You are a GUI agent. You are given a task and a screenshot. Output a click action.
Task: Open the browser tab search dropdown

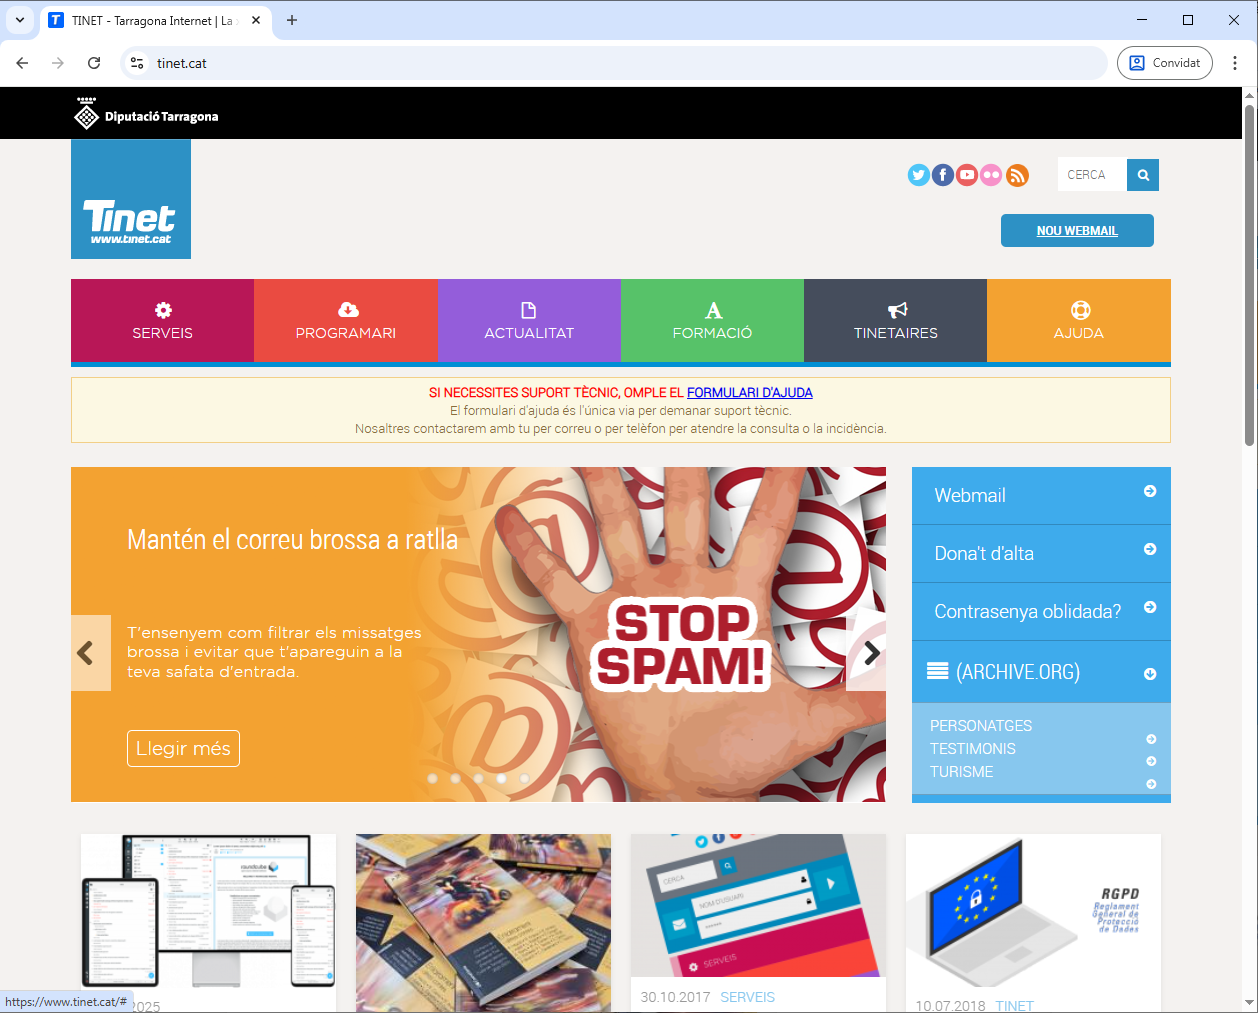click(20, 20)
